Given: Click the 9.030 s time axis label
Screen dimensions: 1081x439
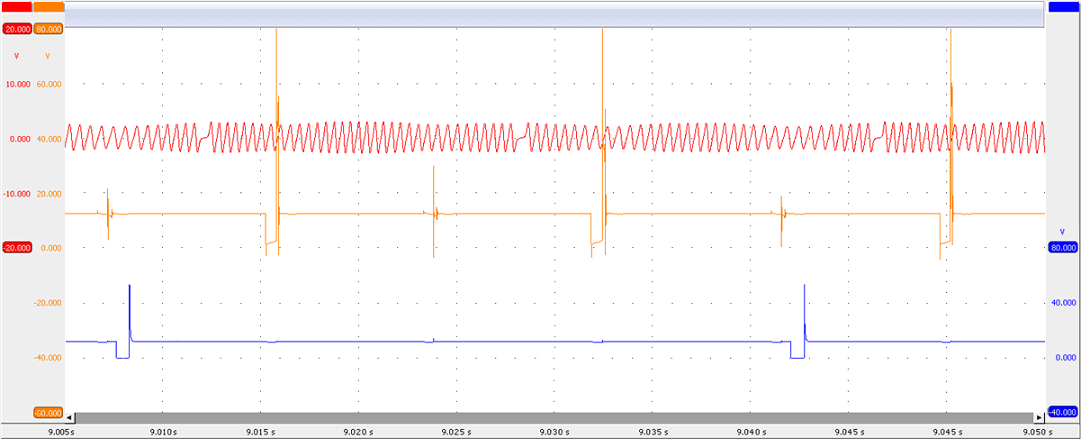Looking at the screenshot, I should point(552,431).
